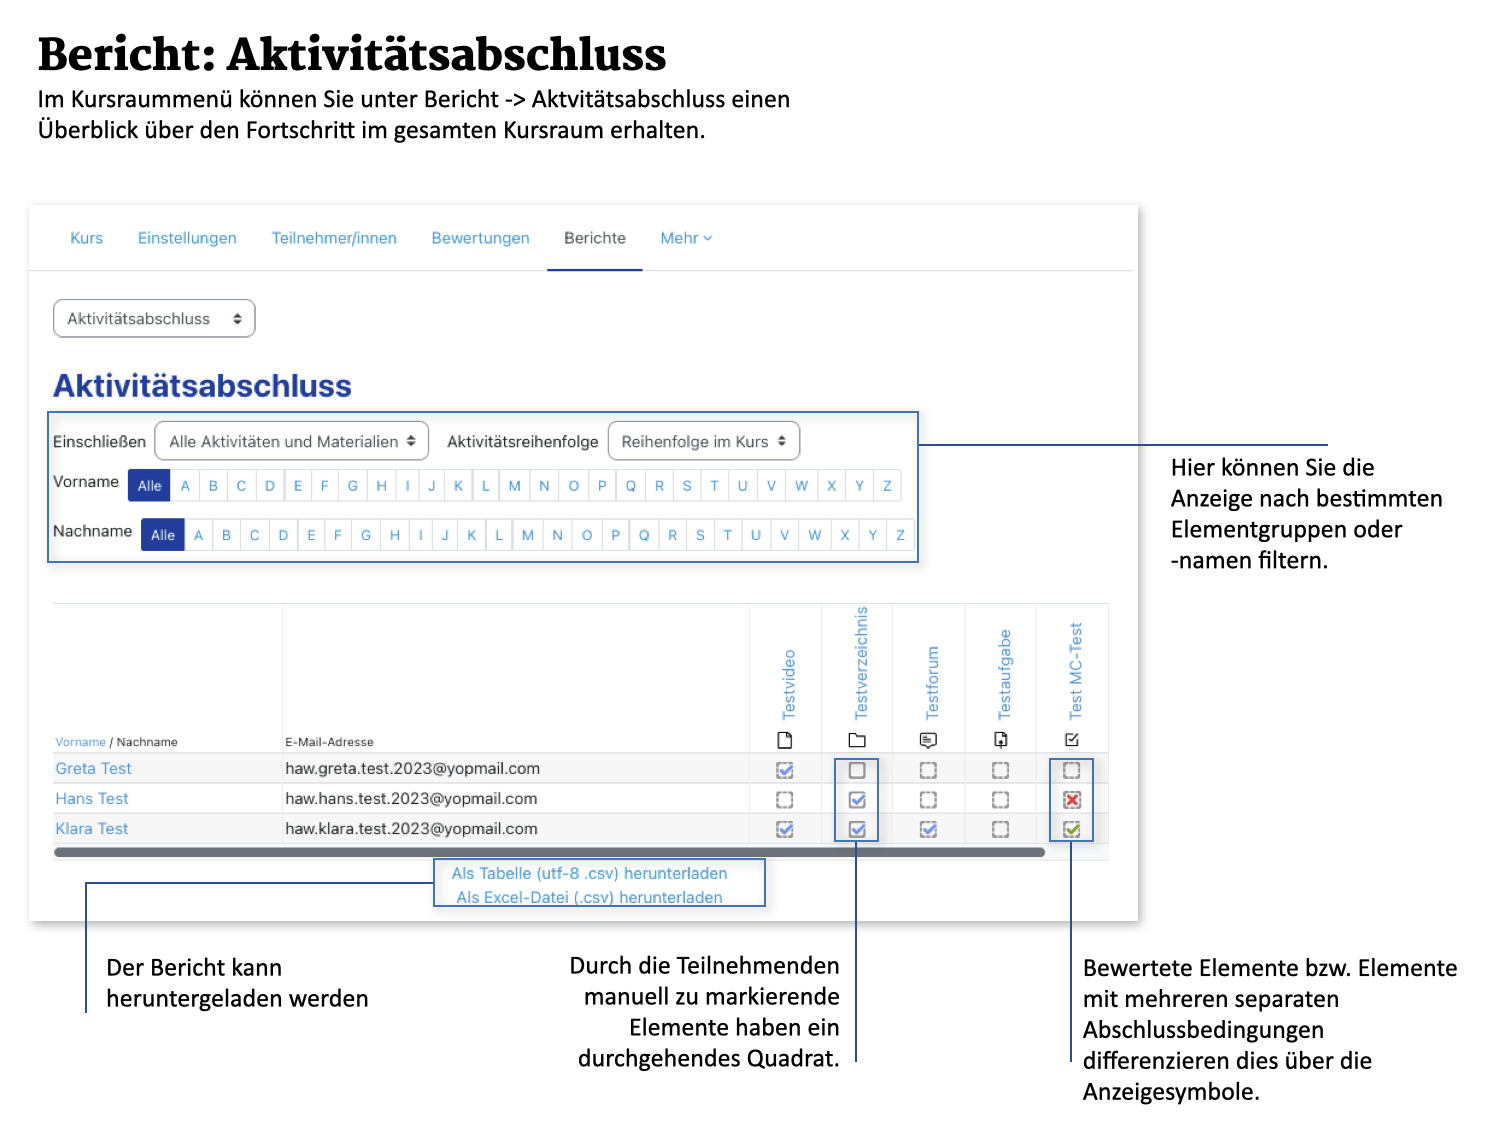Toggle Hans's Testverzeichnis completion checkbox

click(x=857, y=800)
